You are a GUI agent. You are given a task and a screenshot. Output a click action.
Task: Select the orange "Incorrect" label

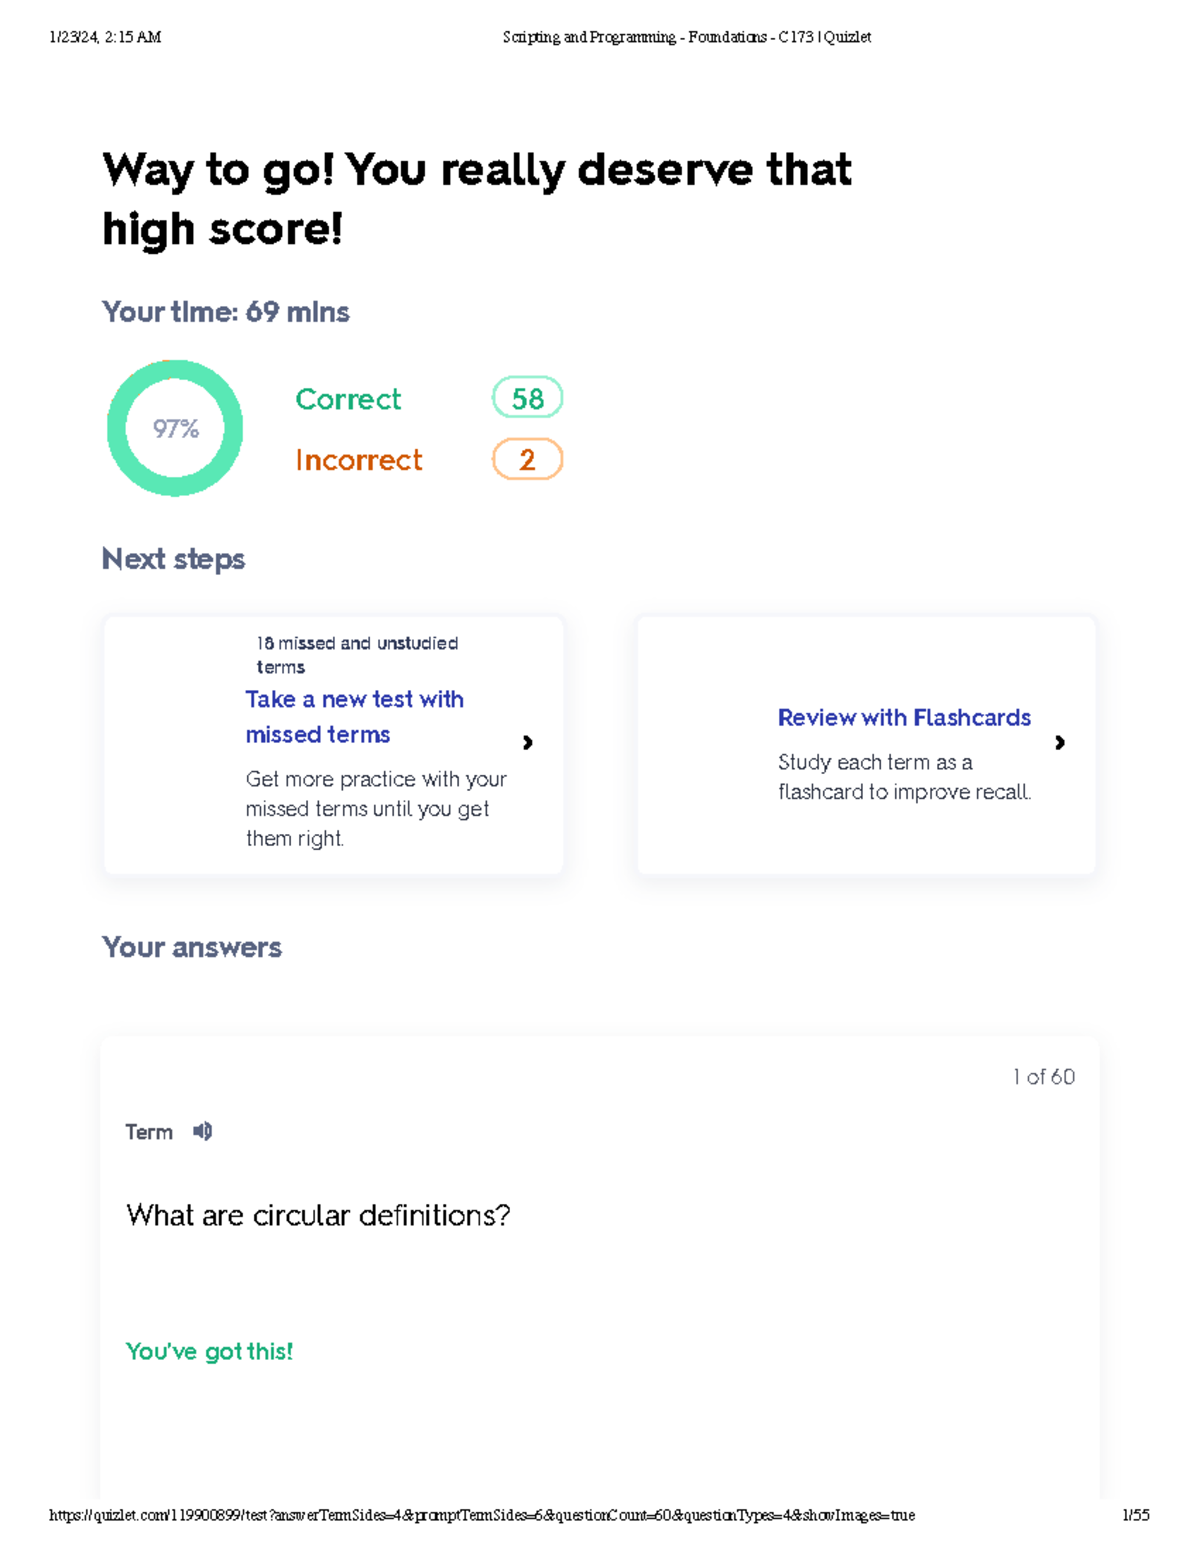pyautogui.click(x=358, y=460)
